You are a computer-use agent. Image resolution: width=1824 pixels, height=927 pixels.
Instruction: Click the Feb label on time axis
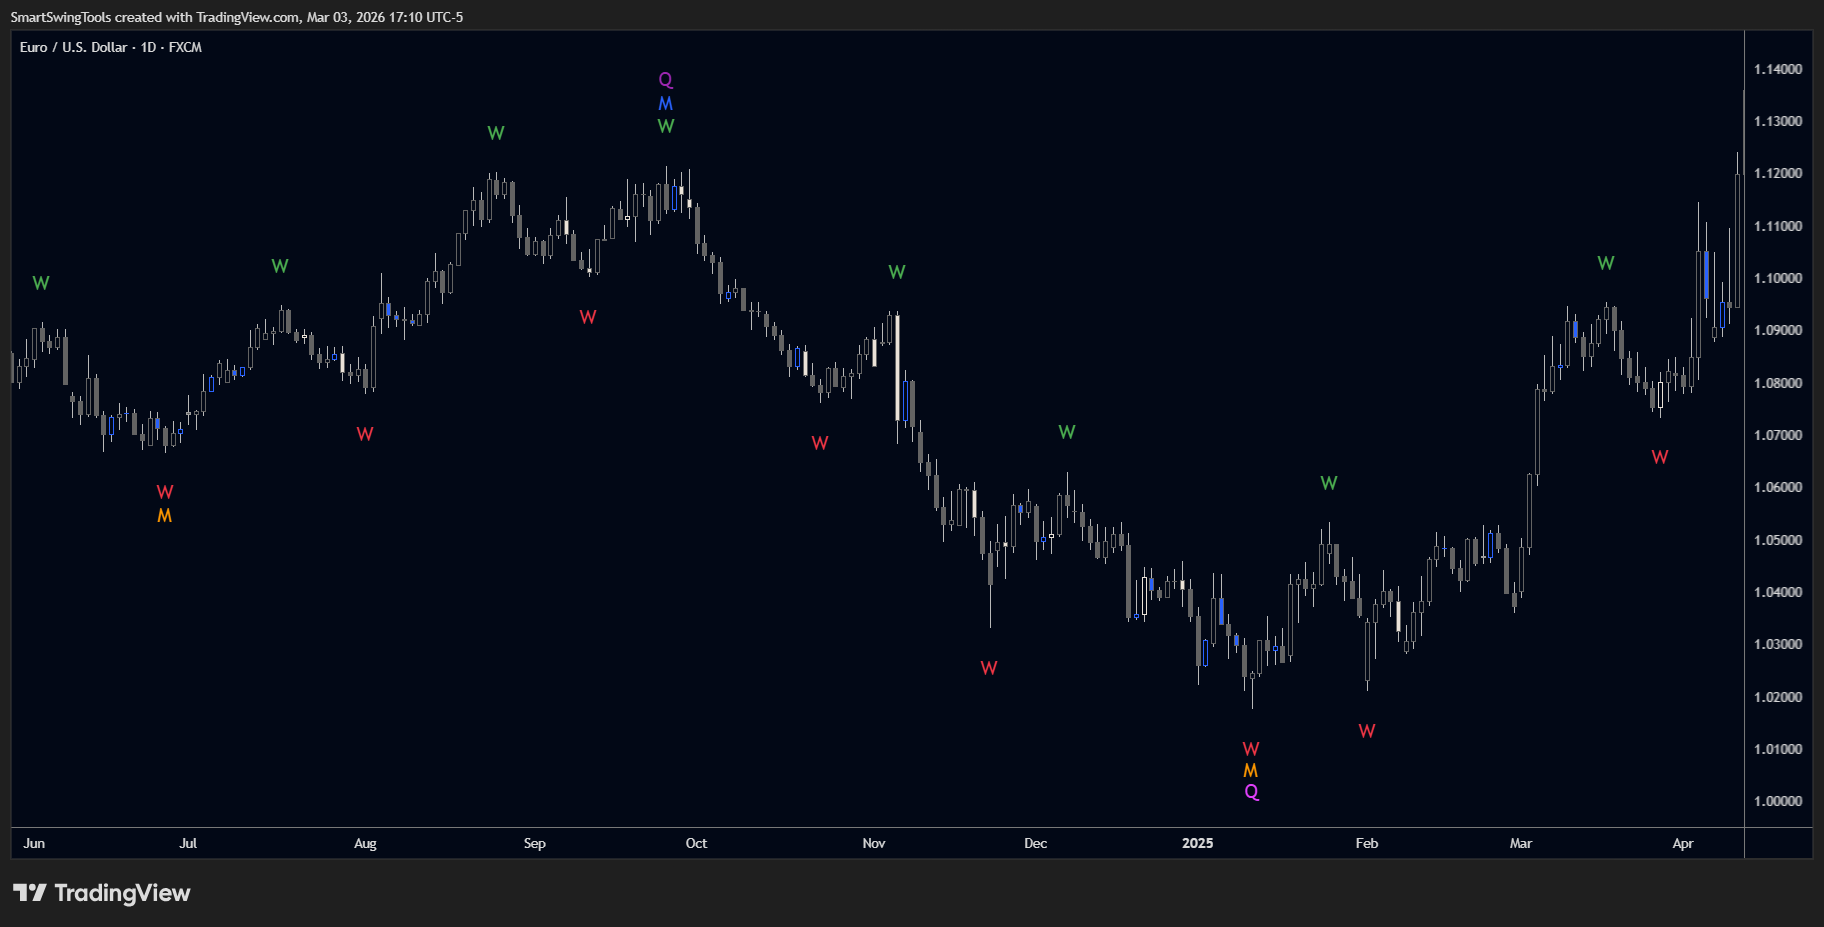pyautogui.click(x=1367, y=843)
